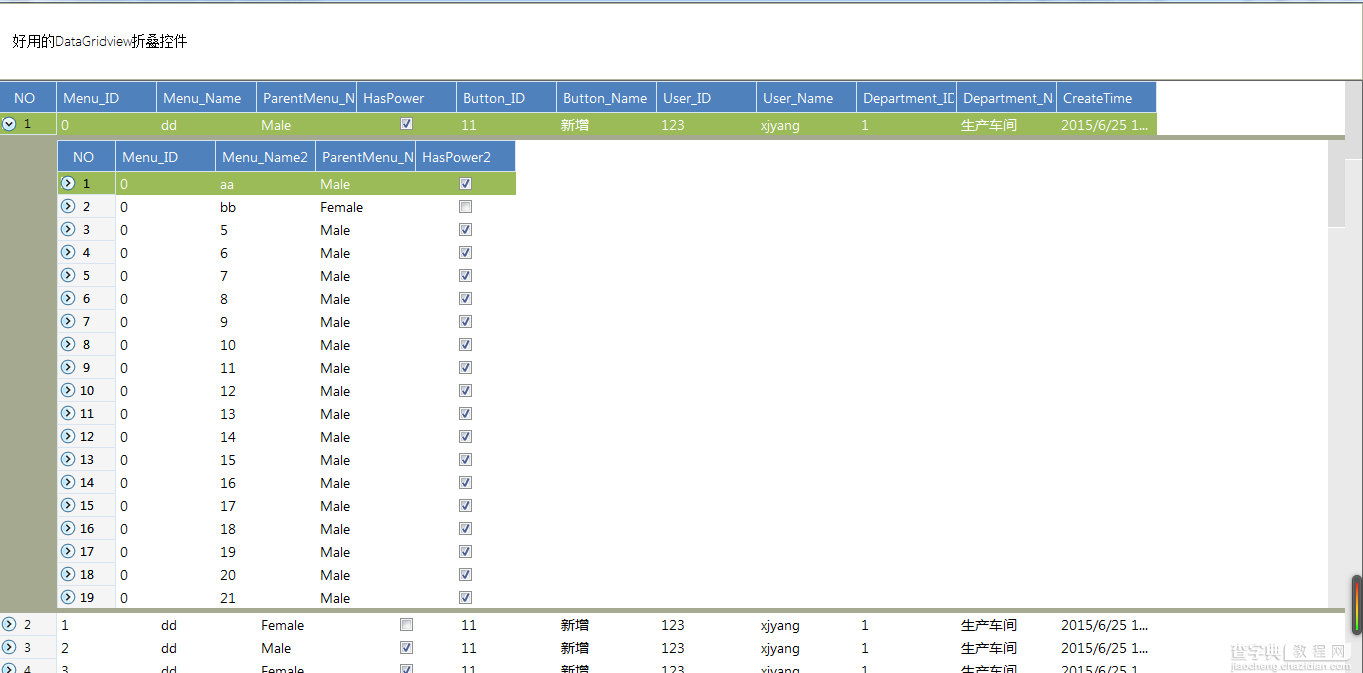Image resolution: width=1363 pixels, height=673 pixels.
Task: Select the Female cell in outer row 2
Action: pyautogui.click(x=307, y=625)
